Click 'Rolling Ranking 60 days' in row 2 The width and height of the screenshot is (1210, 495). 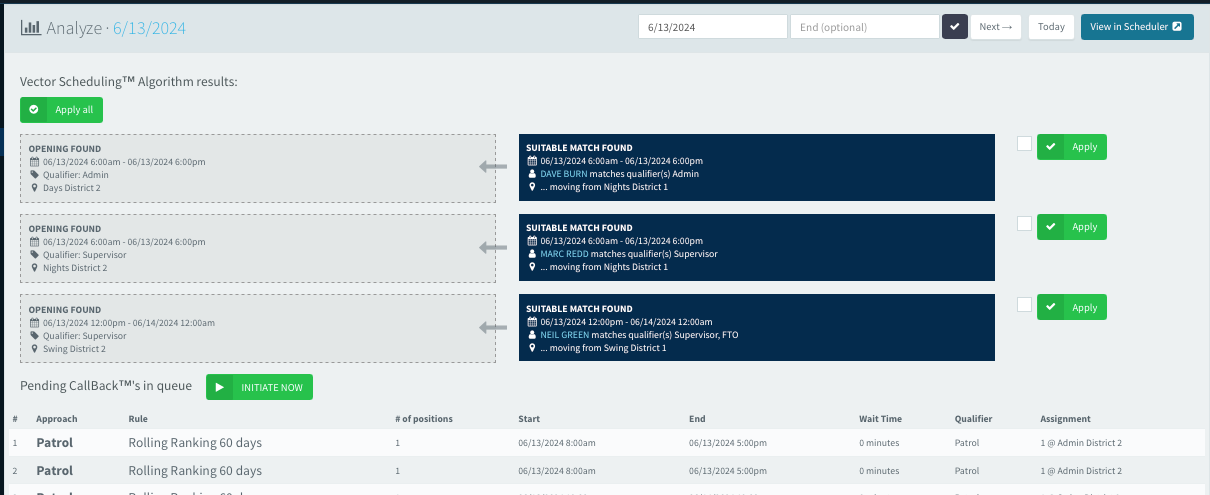(x=195, y=471)
